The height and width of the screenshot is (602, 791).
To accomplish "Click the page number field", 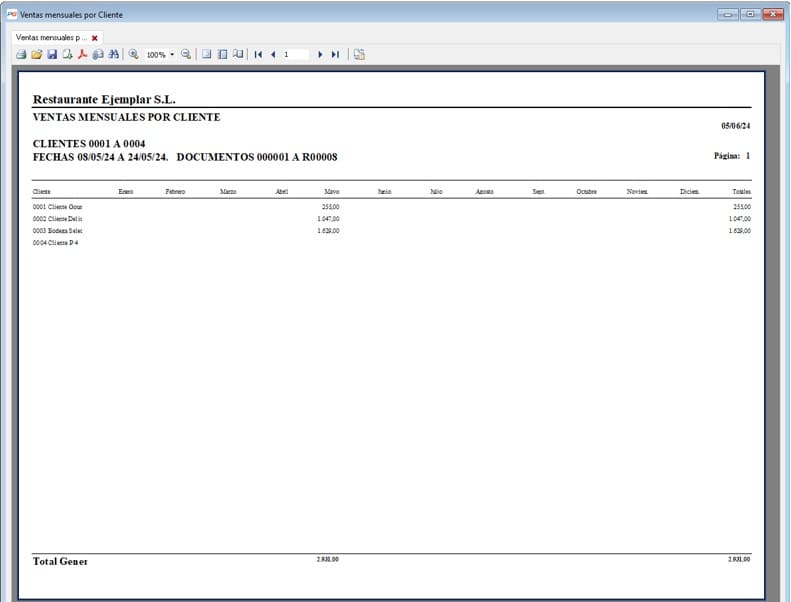I will click(x=295, y=54).
